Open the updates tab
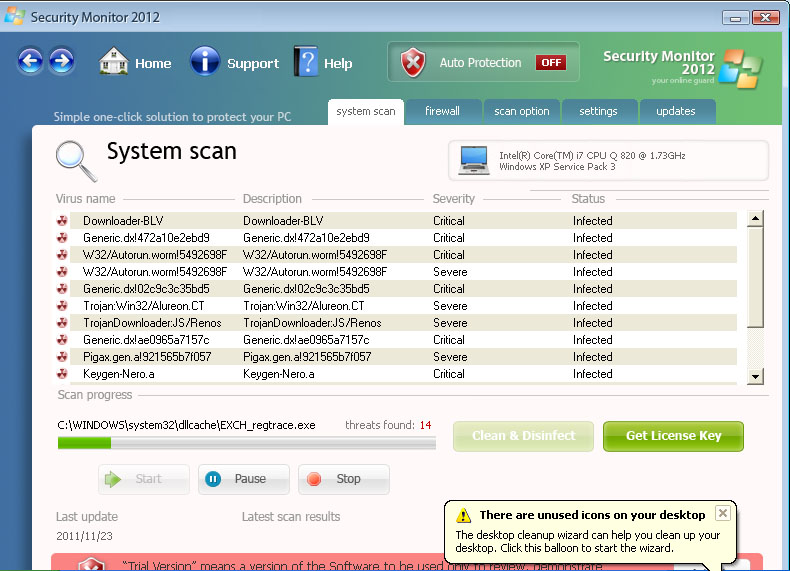 [676, 111]
